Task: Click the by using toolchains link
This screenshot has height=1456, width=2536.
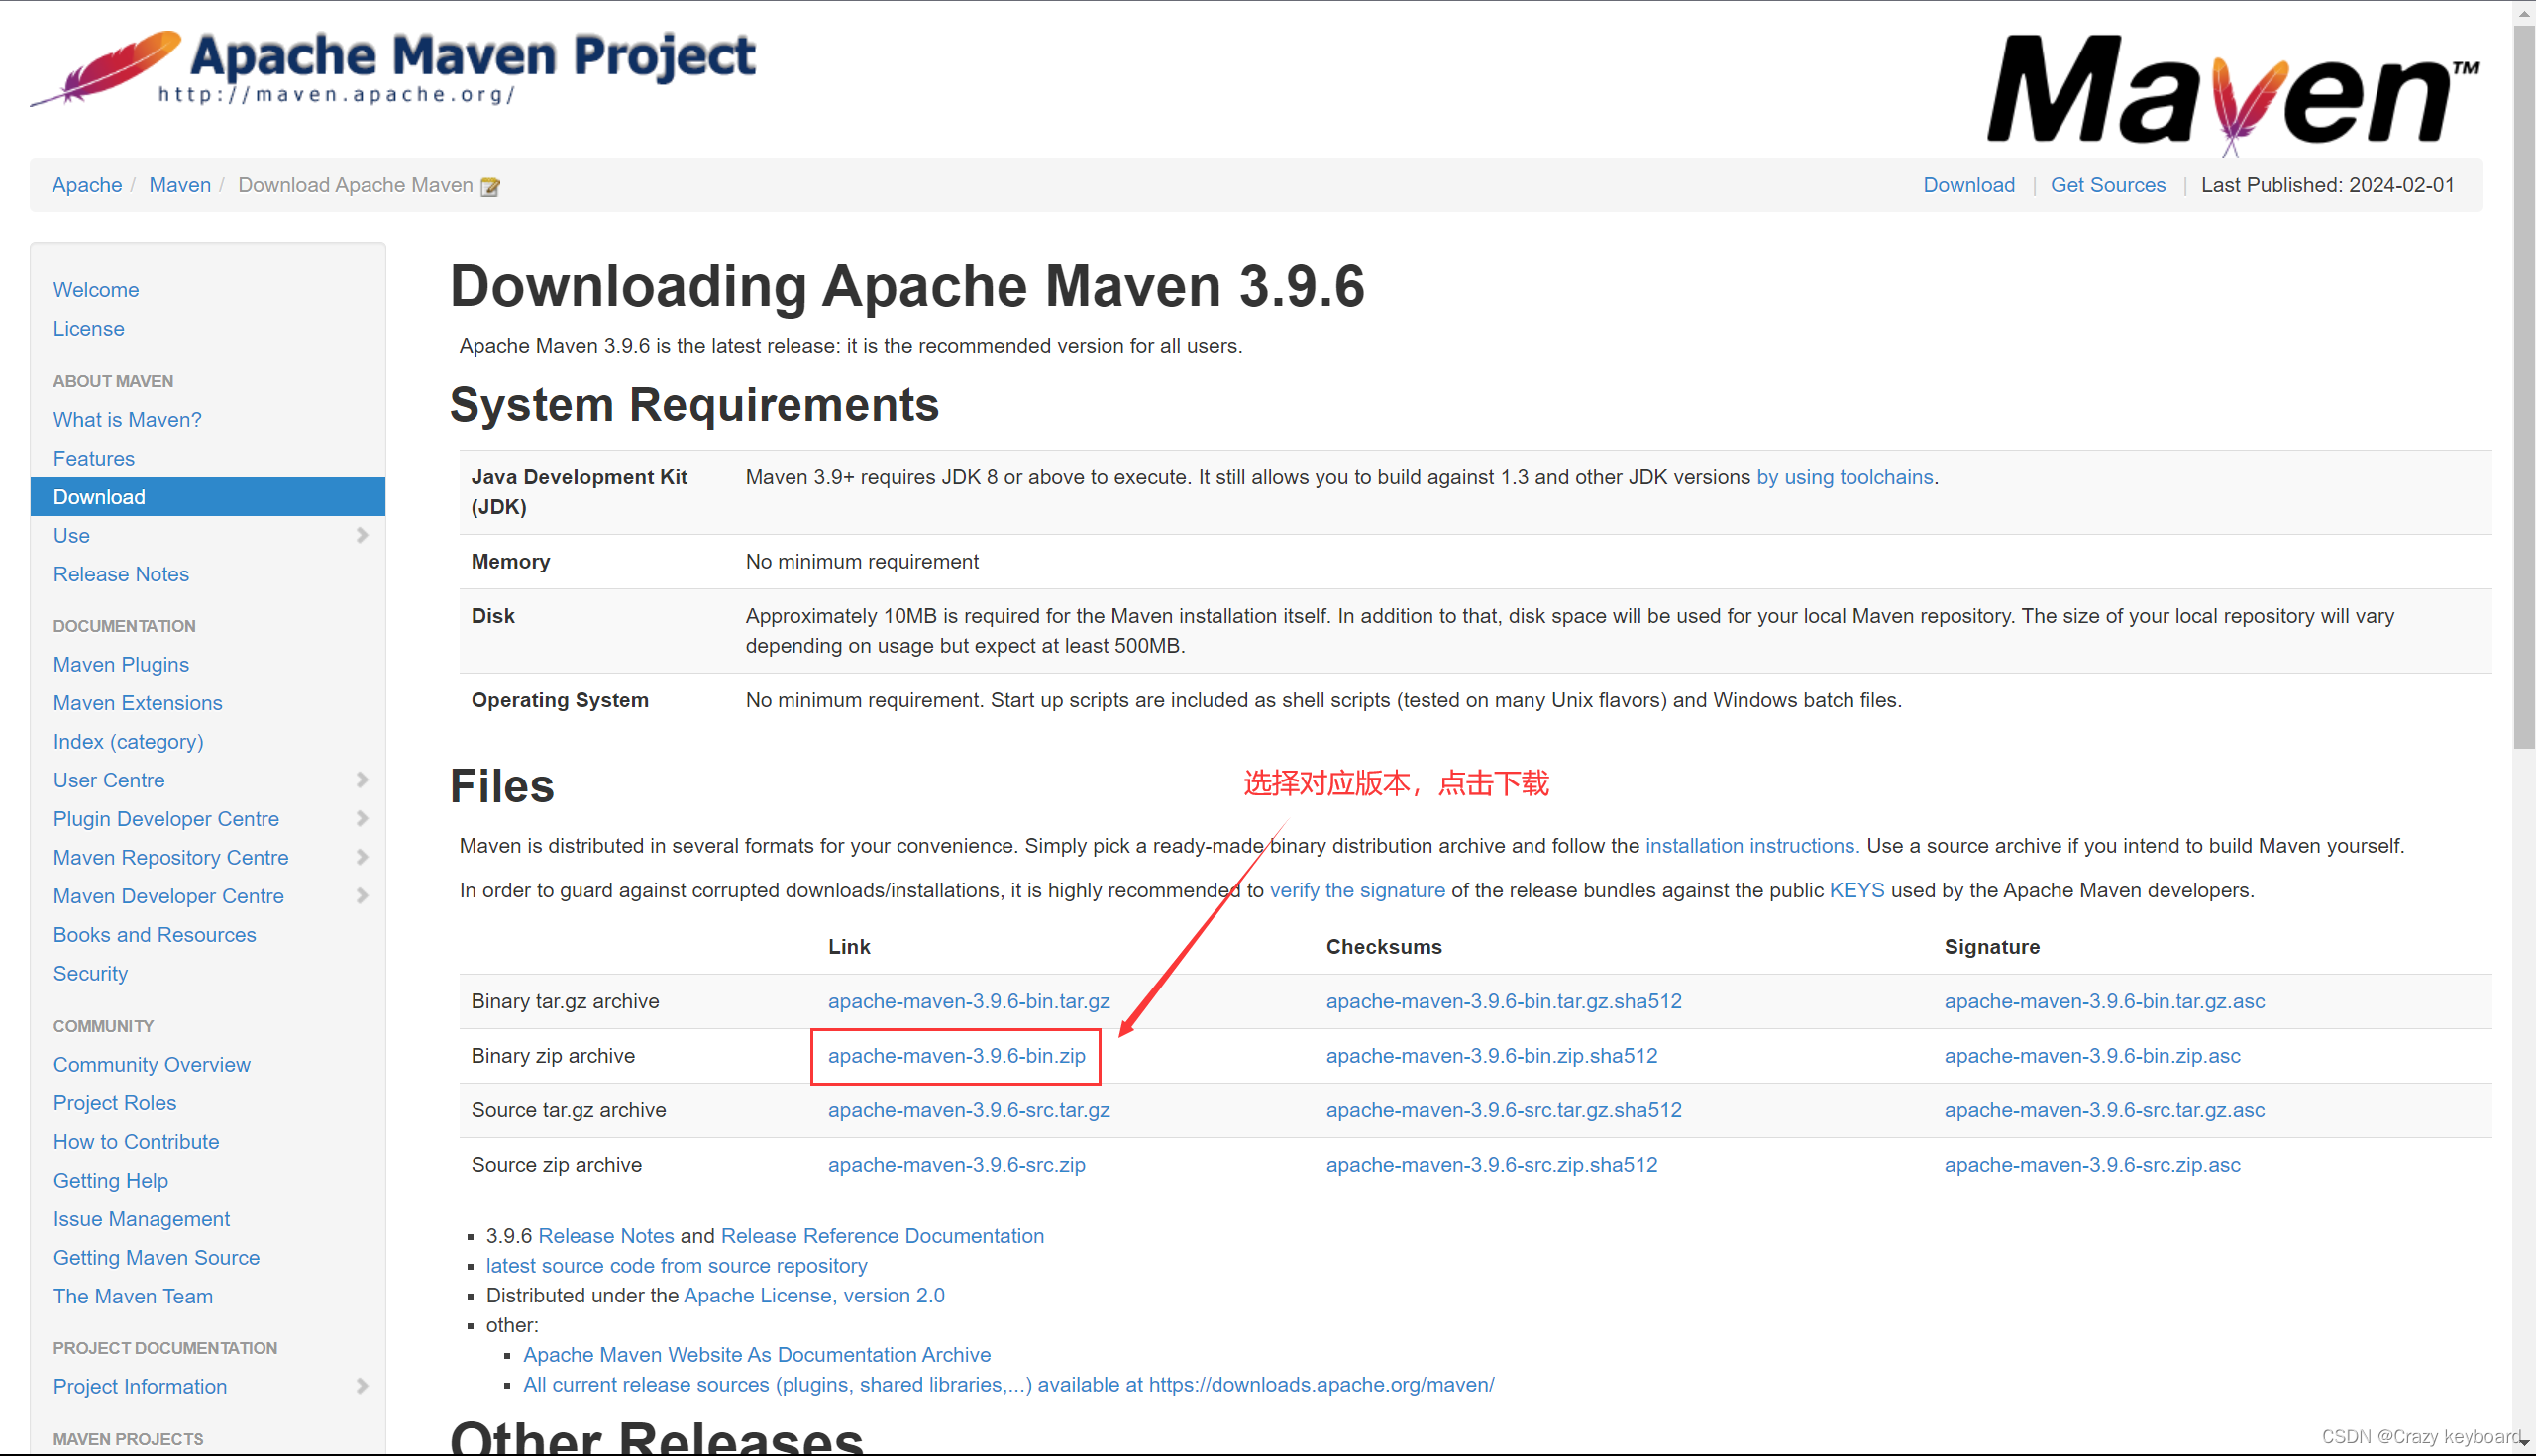Action: pyautogui.click(x=1844, y=477)
